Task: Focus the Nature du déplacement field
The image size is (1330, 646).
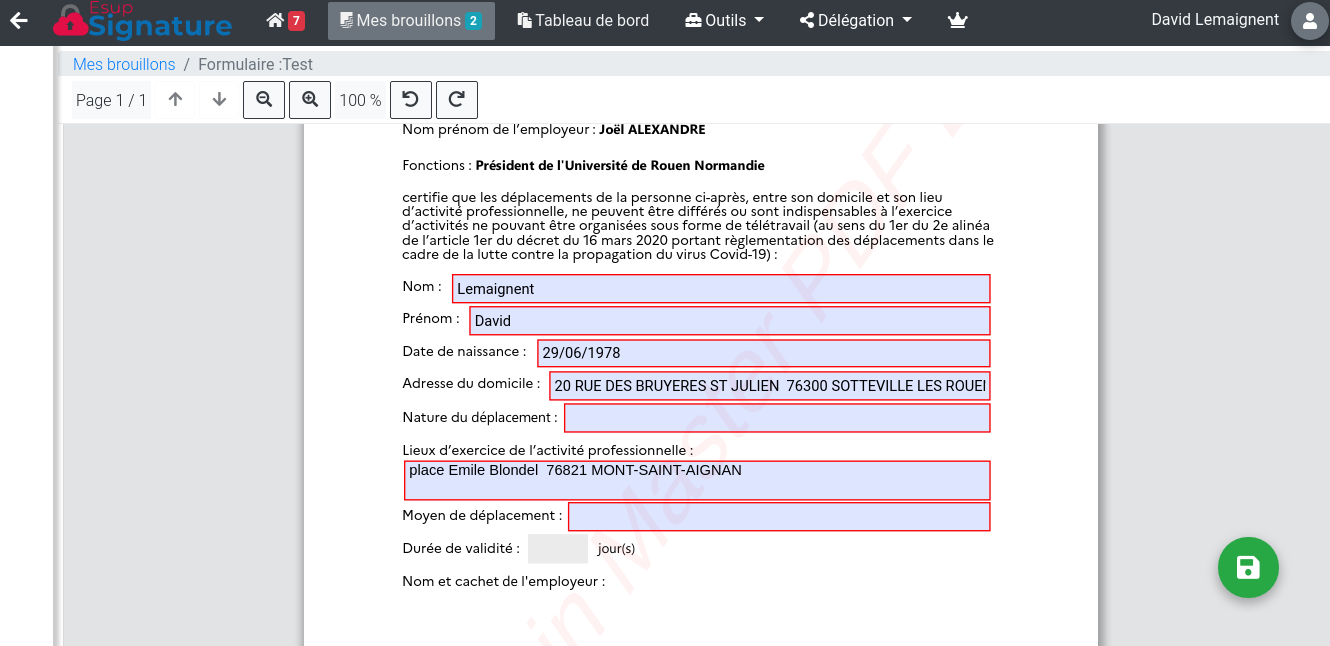Action: [777, 418]
